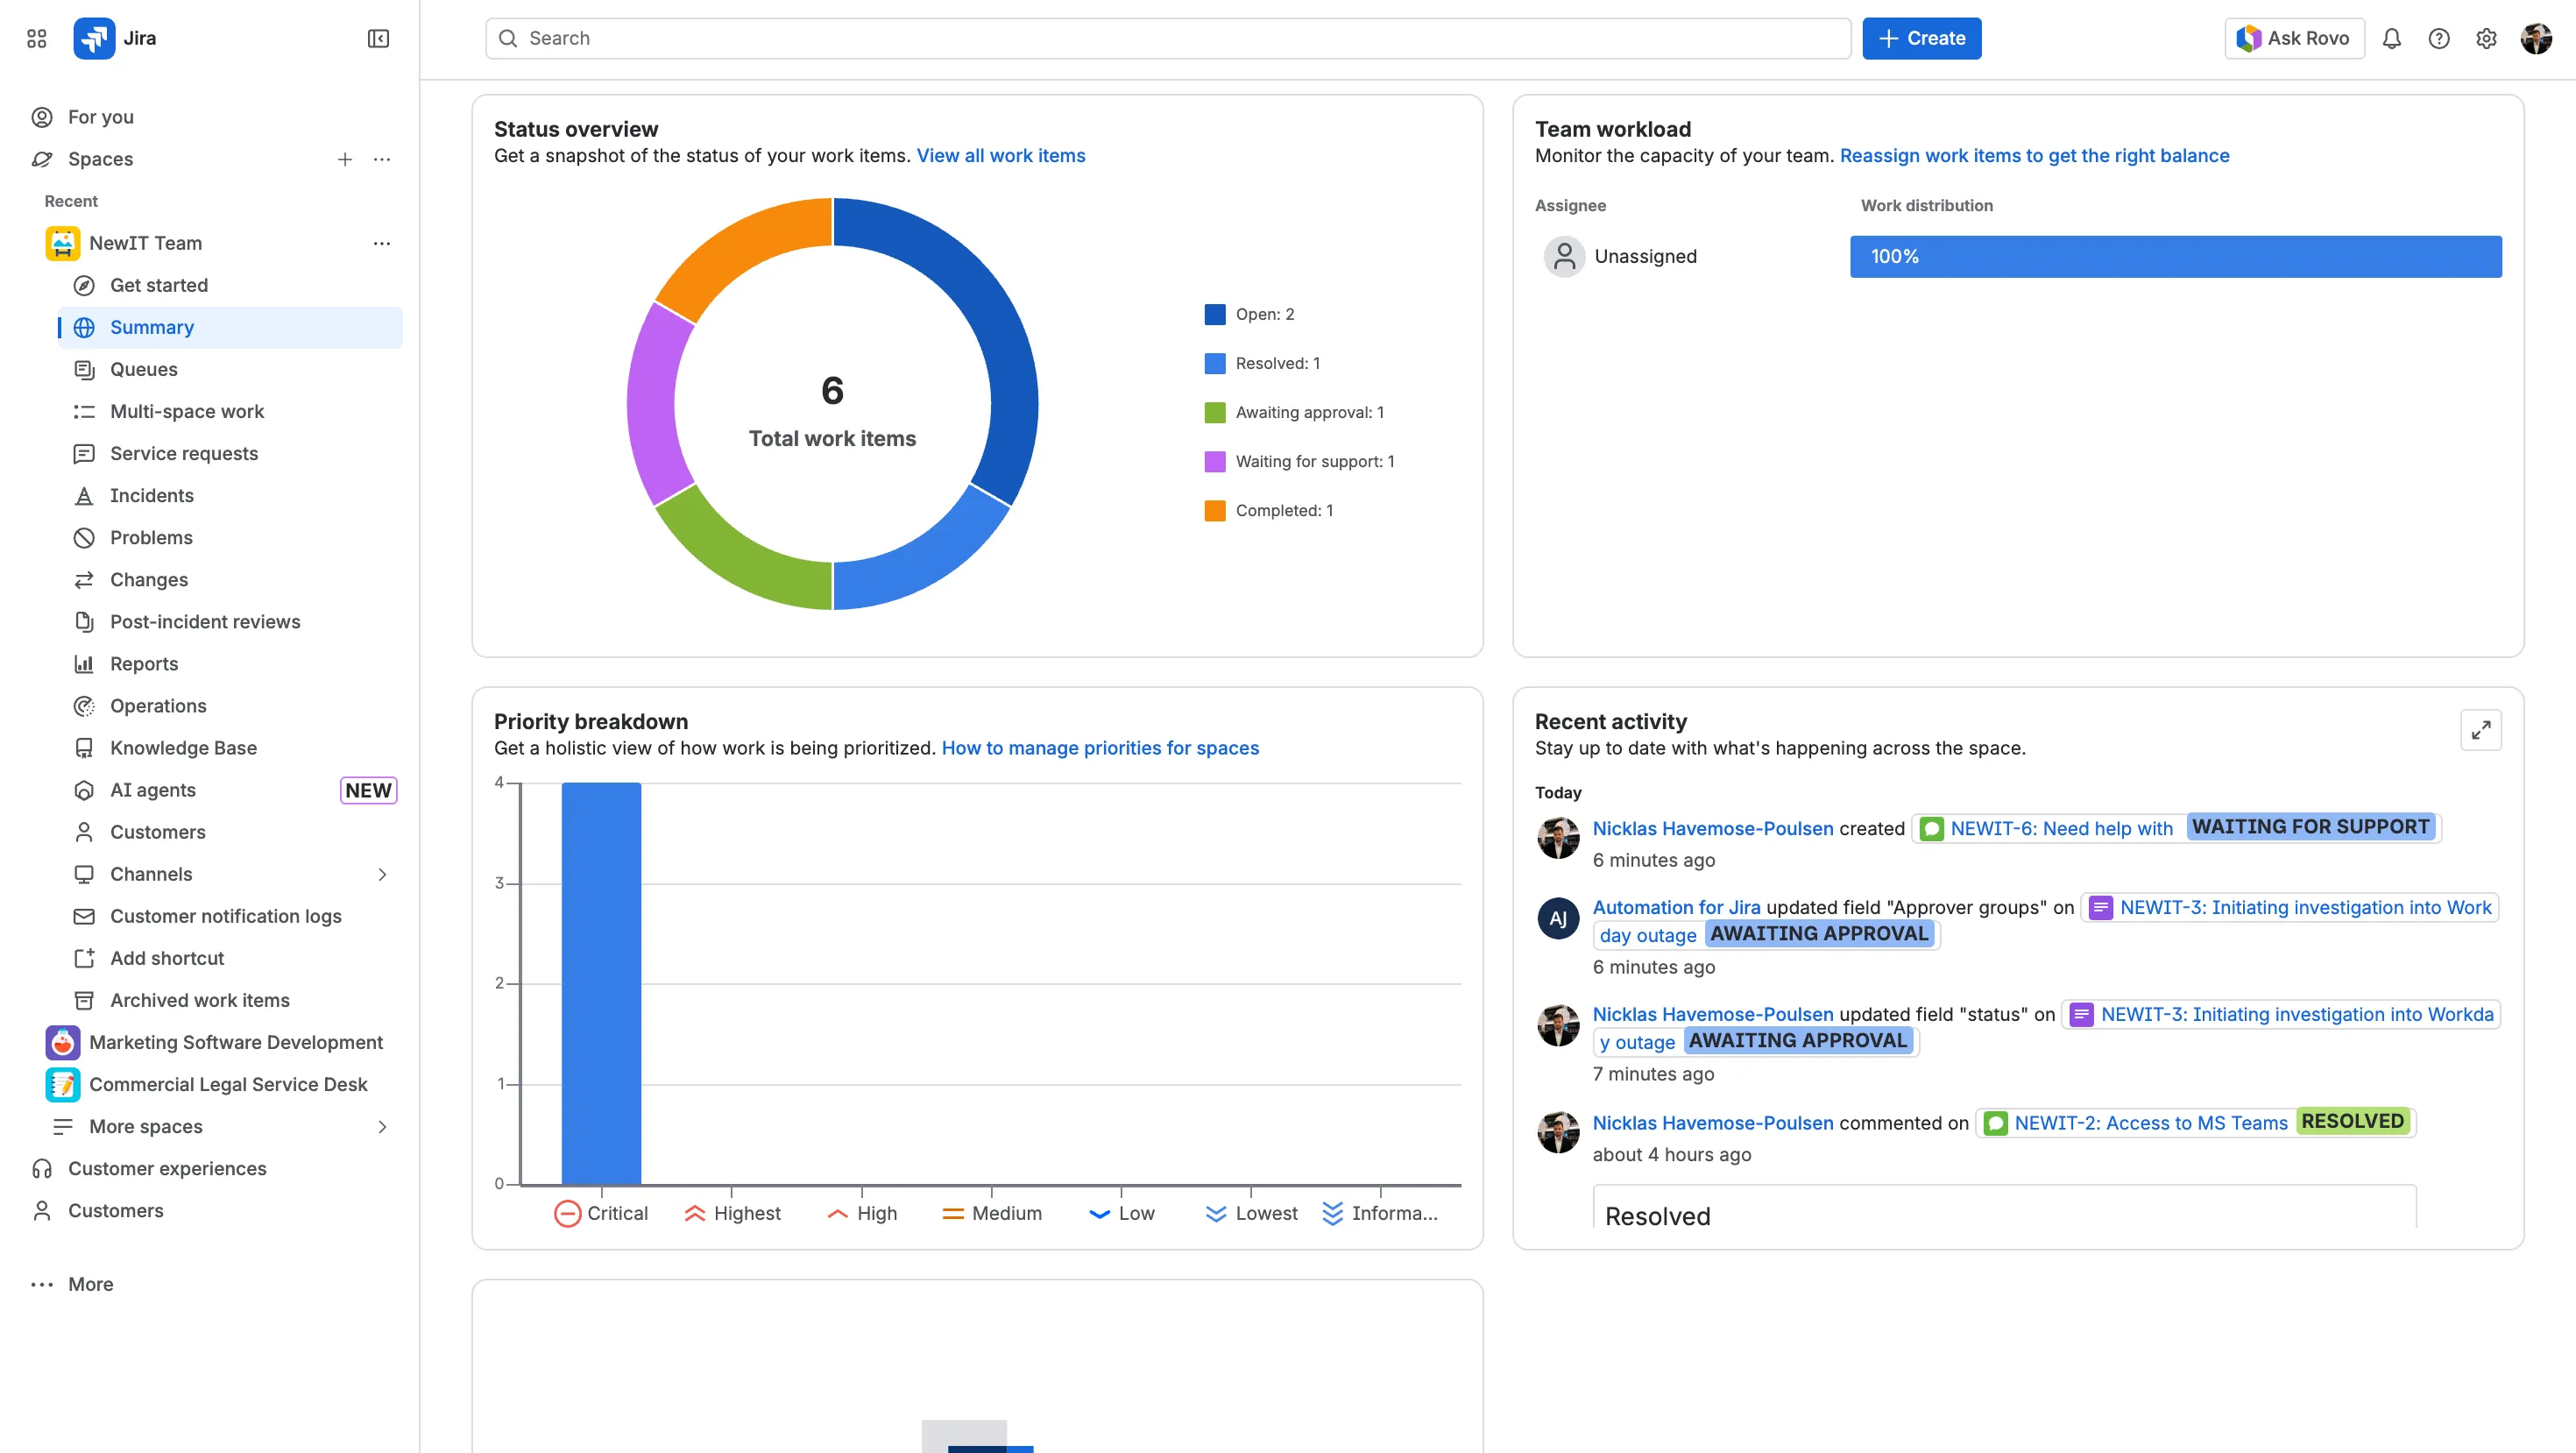This screenshot has height=1453, width=2576.
Task: Expand the More spaces chevron
Action: tap(382, 1126)
